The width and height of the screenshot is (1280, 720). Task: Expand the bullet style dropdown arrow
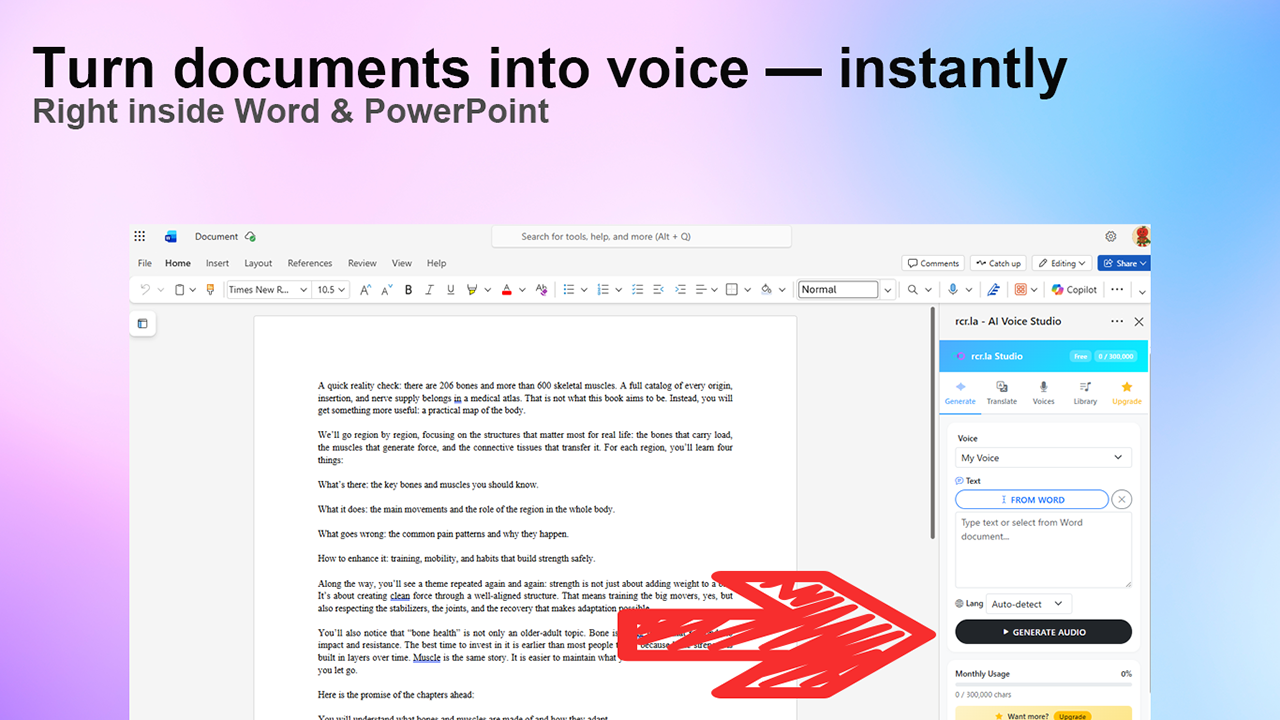point(583,290)
